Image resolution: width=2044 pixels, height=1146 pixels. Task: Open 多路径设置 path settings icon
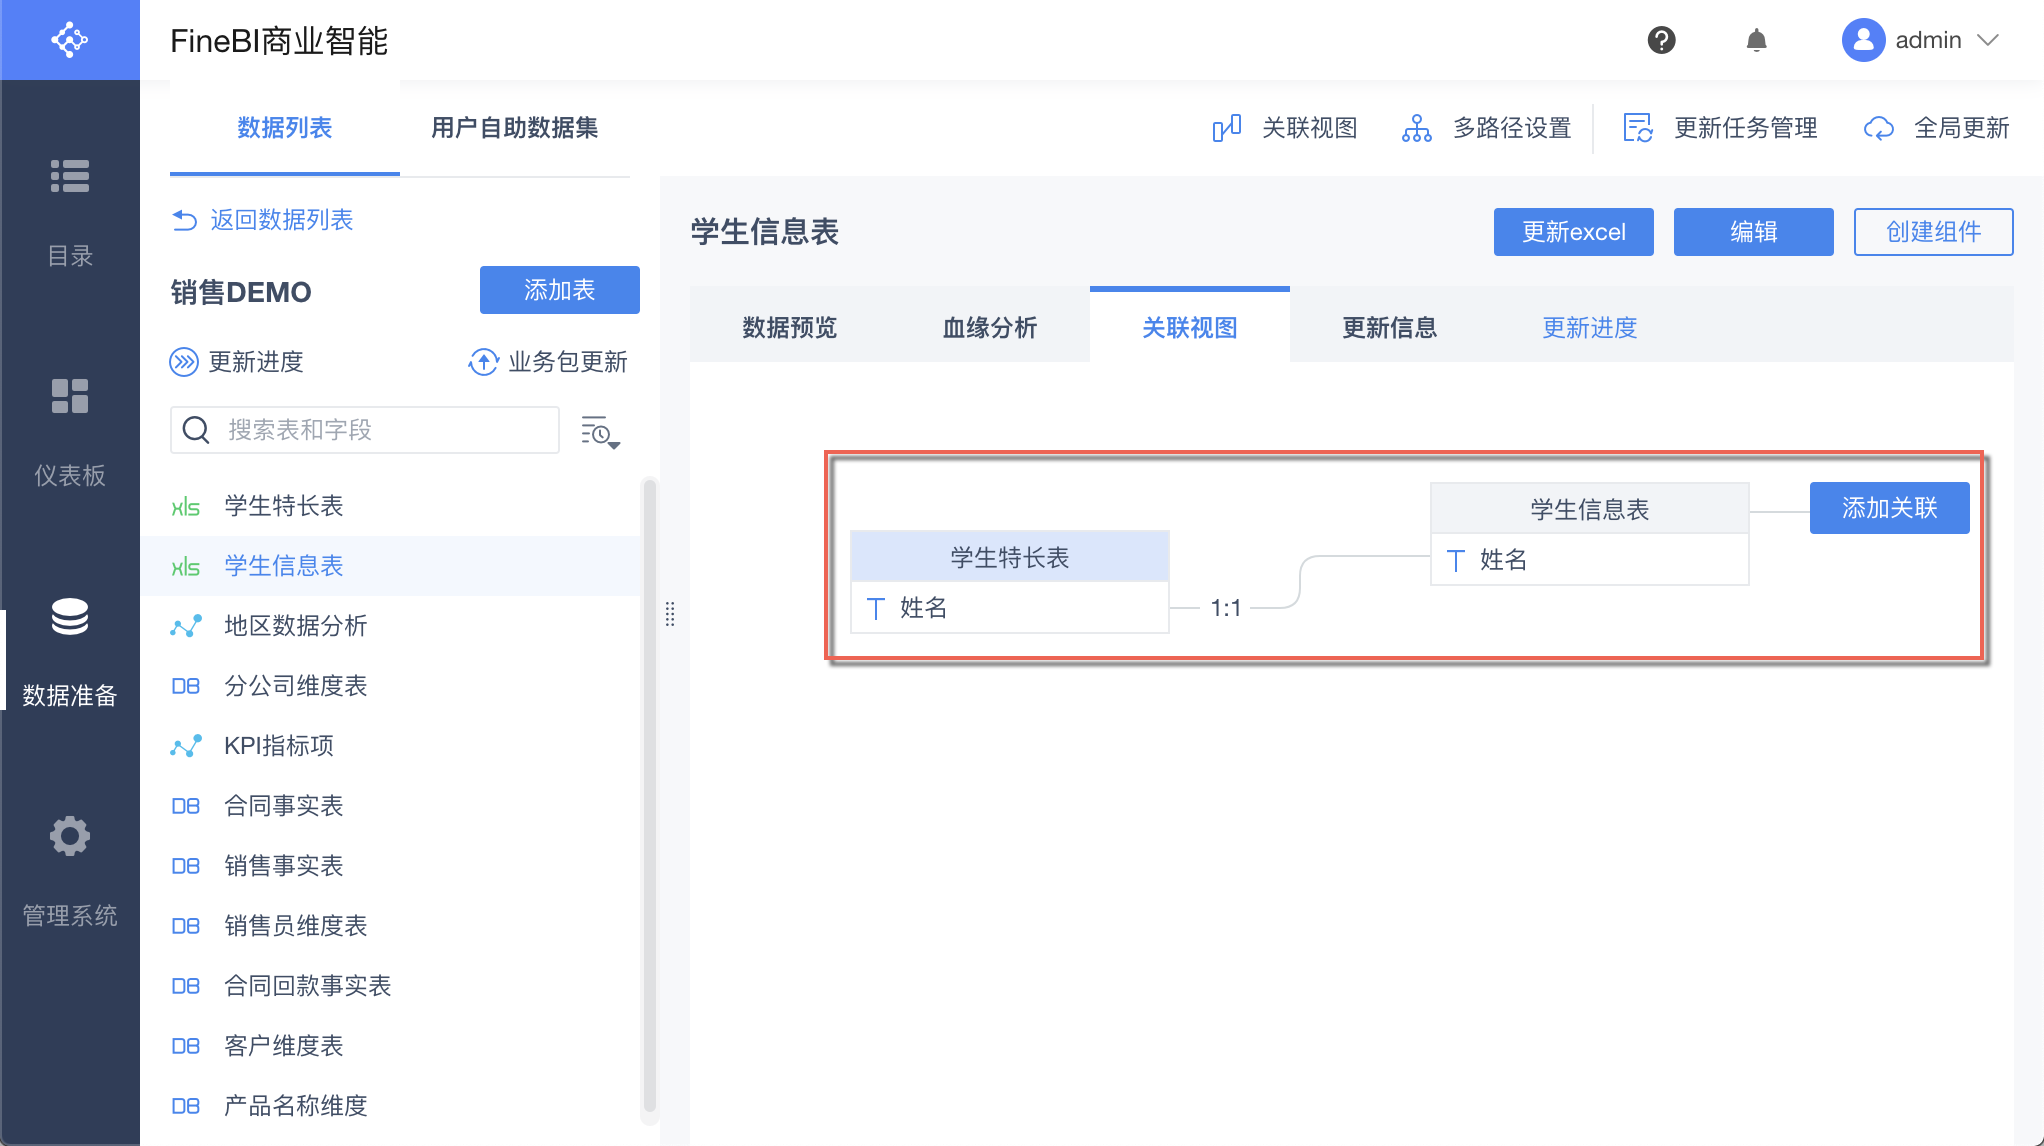pyautogui.click(x=1416, y=128)
